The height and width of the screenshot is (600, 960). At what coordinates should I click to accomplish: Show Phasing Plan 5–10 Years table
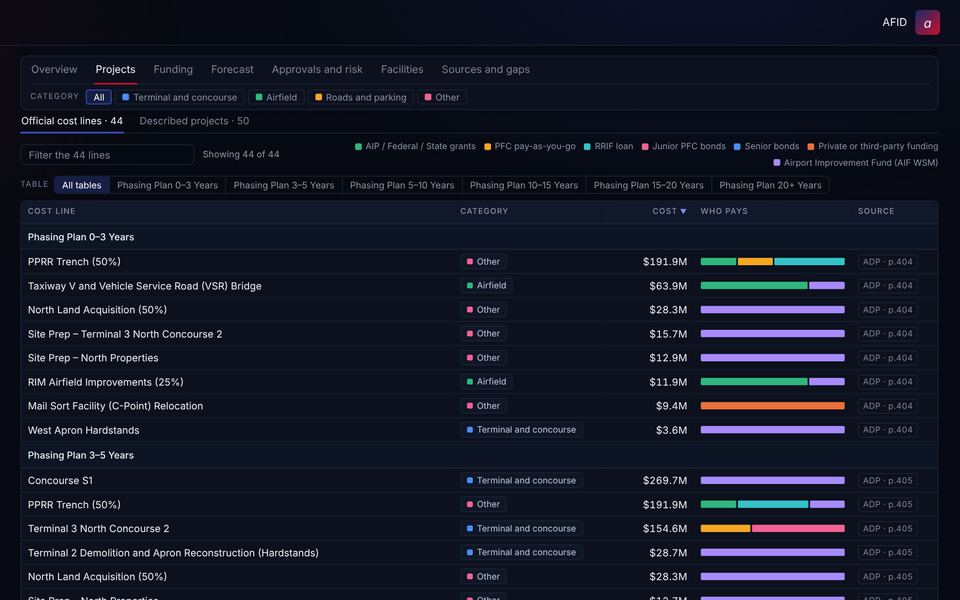(x=402, y=185)
